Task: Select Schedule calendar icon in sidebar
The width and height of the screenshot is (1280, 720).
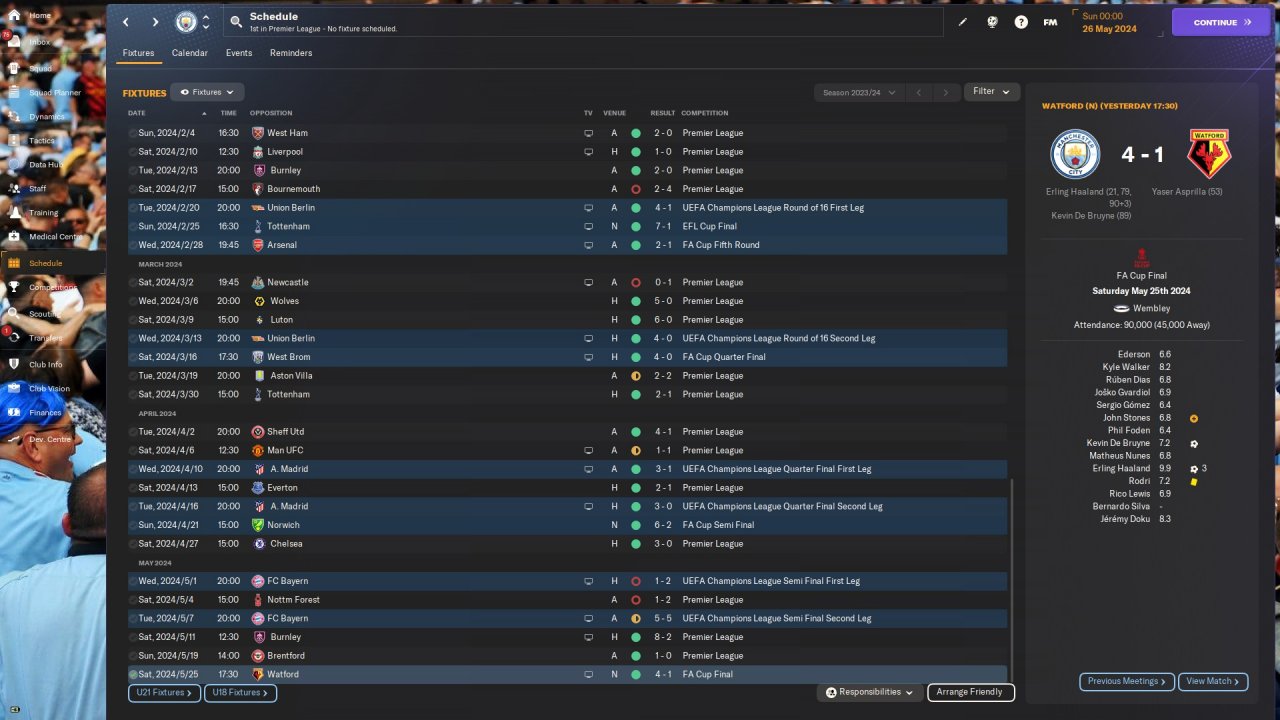Action: click(x=14, y=263)
